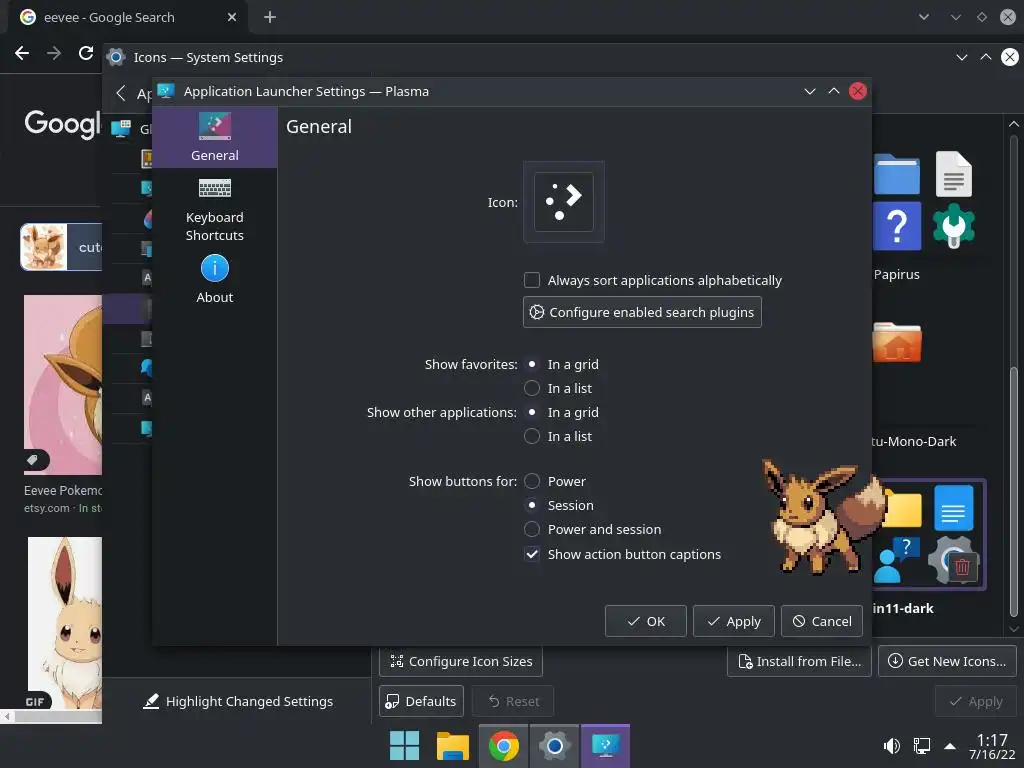Click Install from File button
Image resolution: width=1024 pixels, height=768 pixels.
click(799, 662)
